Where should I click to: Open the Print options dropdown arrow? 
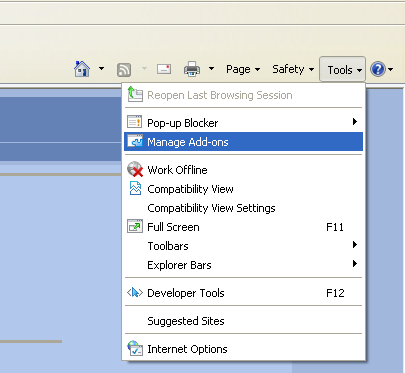pyautogui.click(x=211, y=69)
